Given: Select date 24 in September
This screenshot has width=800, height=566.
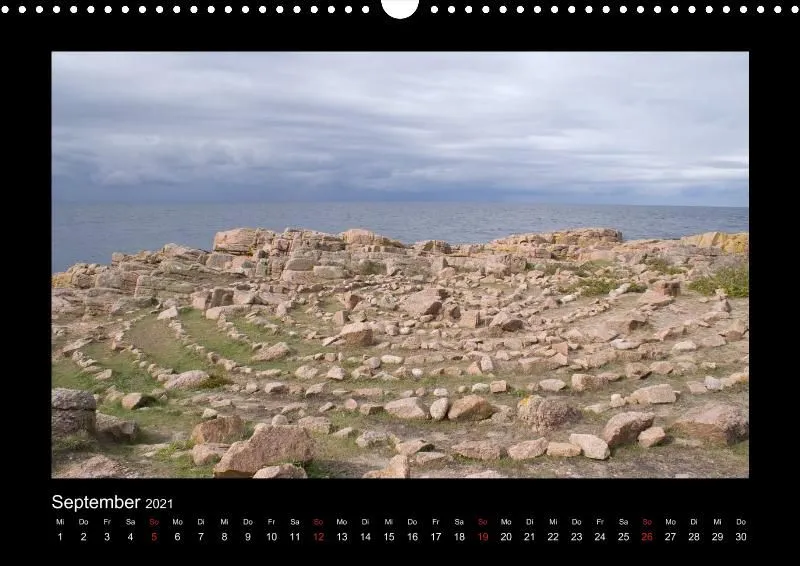Looking at the screenshot, I should [x=600, y=537].
